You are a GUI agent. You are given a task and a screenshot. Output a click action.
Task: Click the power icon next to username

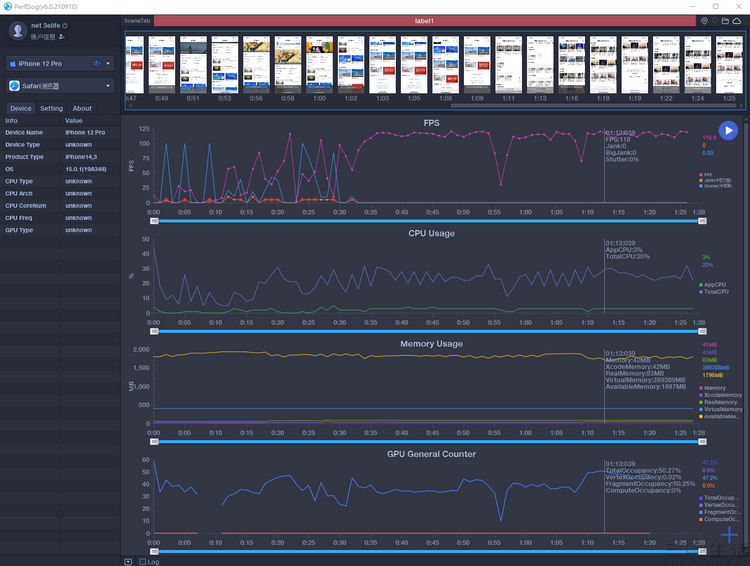65,25
